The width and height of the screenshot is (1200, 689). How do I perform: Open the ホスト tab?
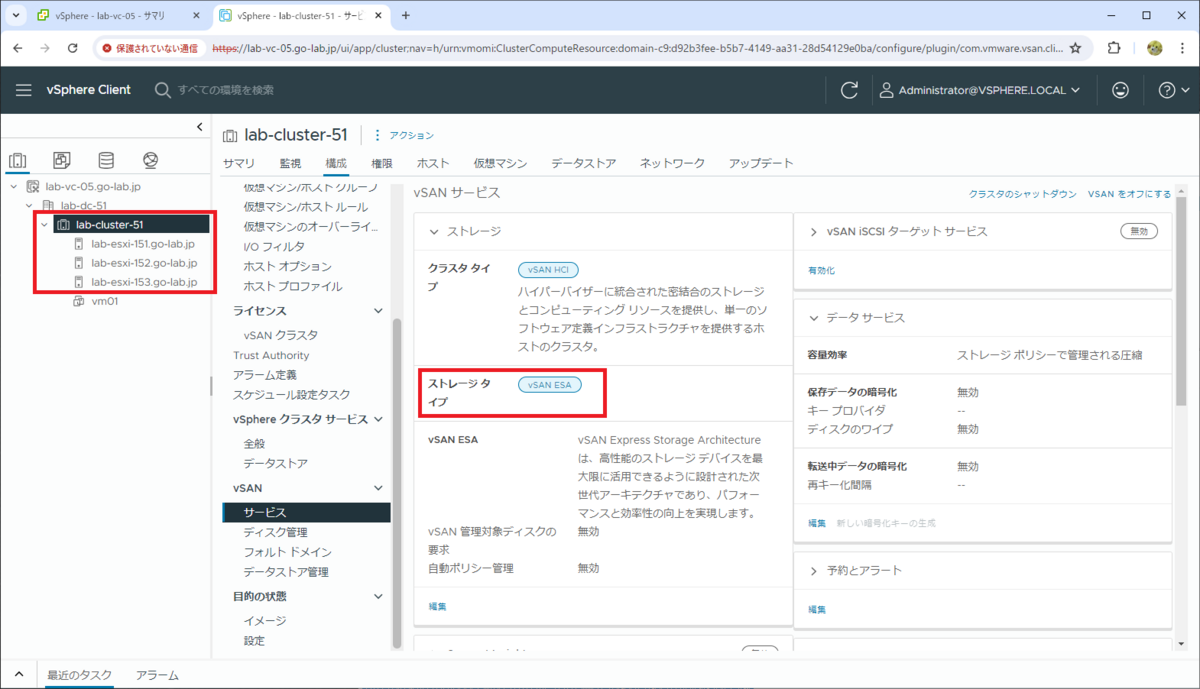(x=433, y=163)
